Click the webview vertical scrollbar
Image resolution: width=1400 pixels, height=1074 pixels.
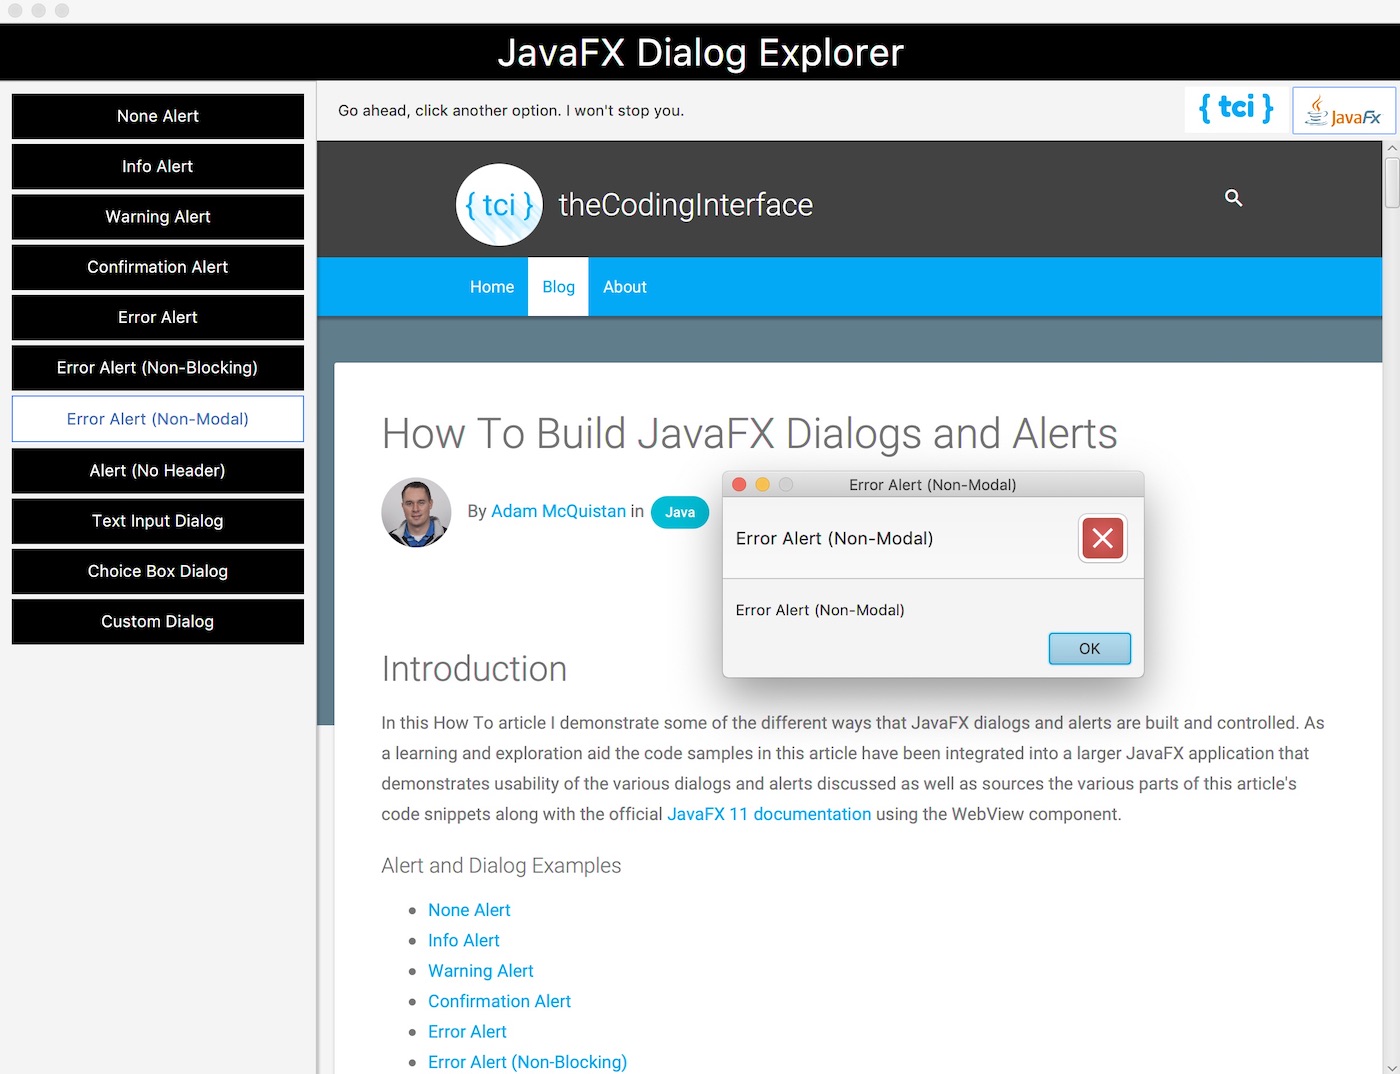(x=1391, y=180)
